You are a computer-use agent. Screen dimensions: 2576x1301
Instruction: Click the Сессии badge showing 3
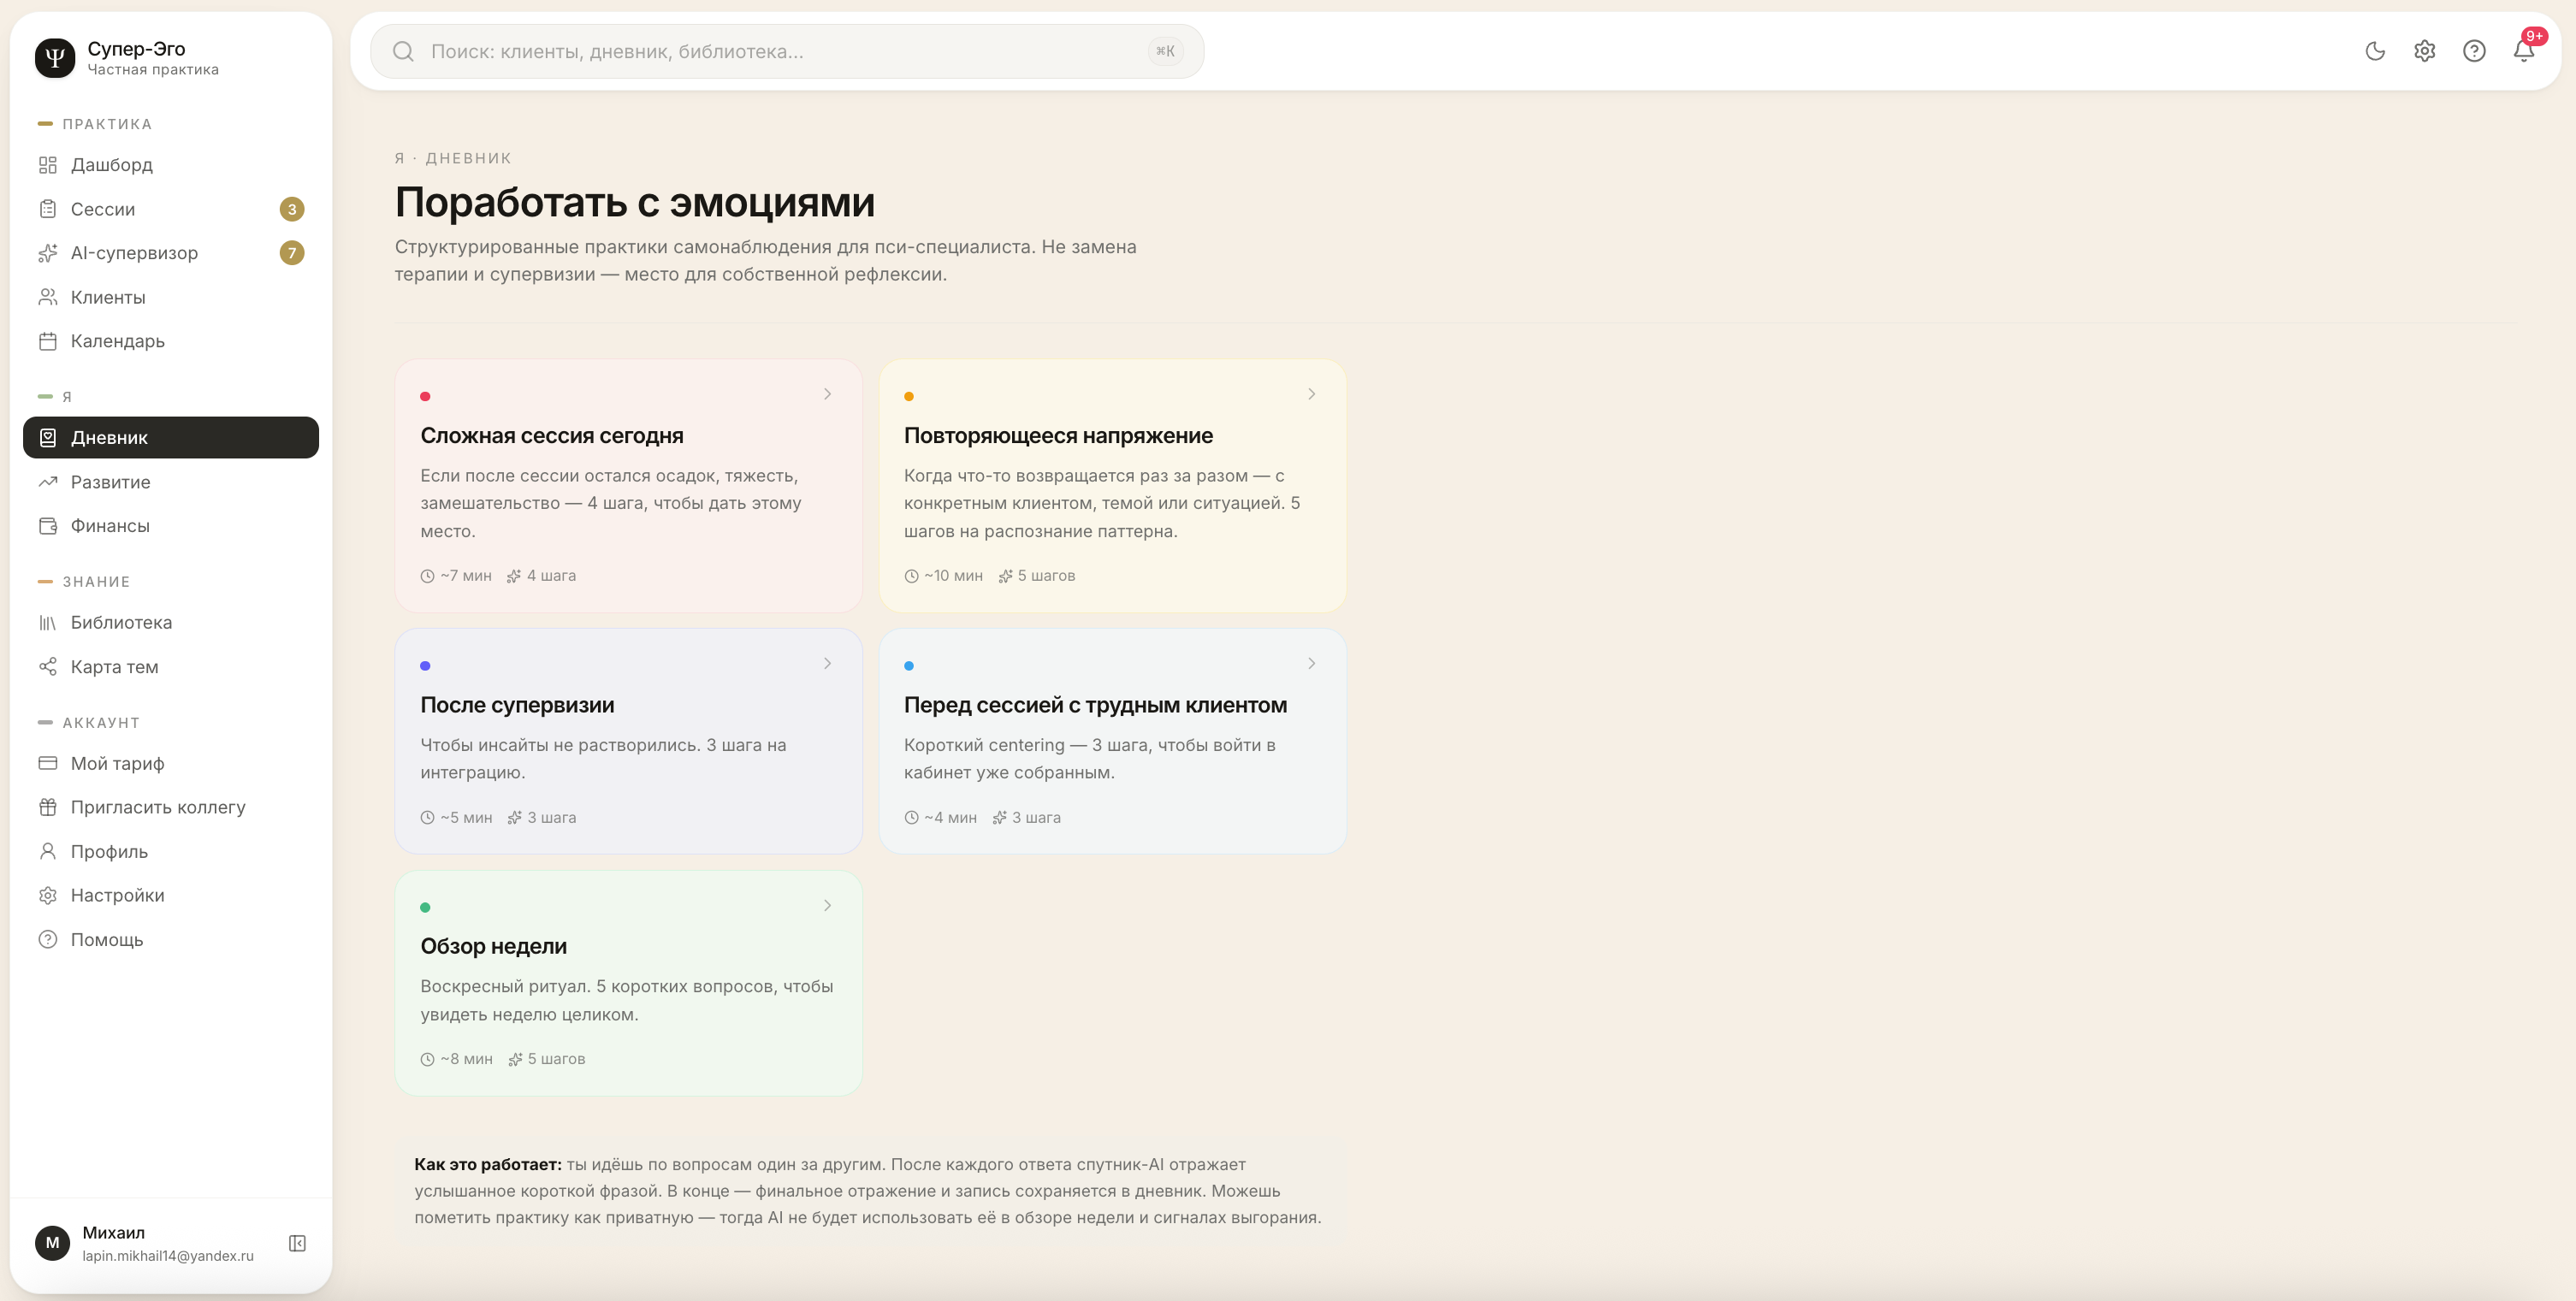click(x=292, y=209)
